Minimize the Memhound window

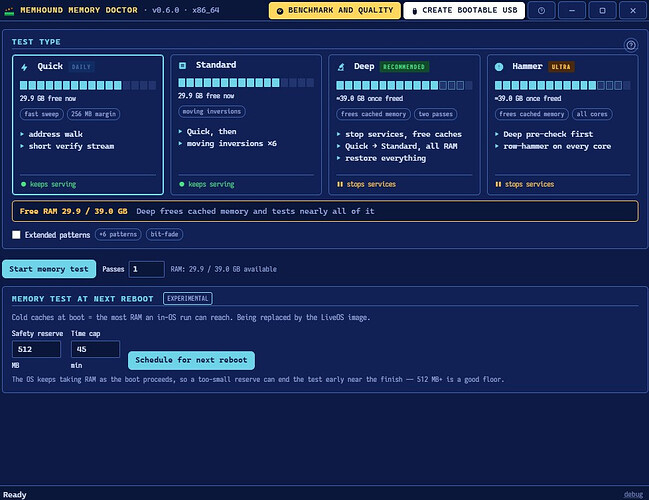click(x=572, y=11)
